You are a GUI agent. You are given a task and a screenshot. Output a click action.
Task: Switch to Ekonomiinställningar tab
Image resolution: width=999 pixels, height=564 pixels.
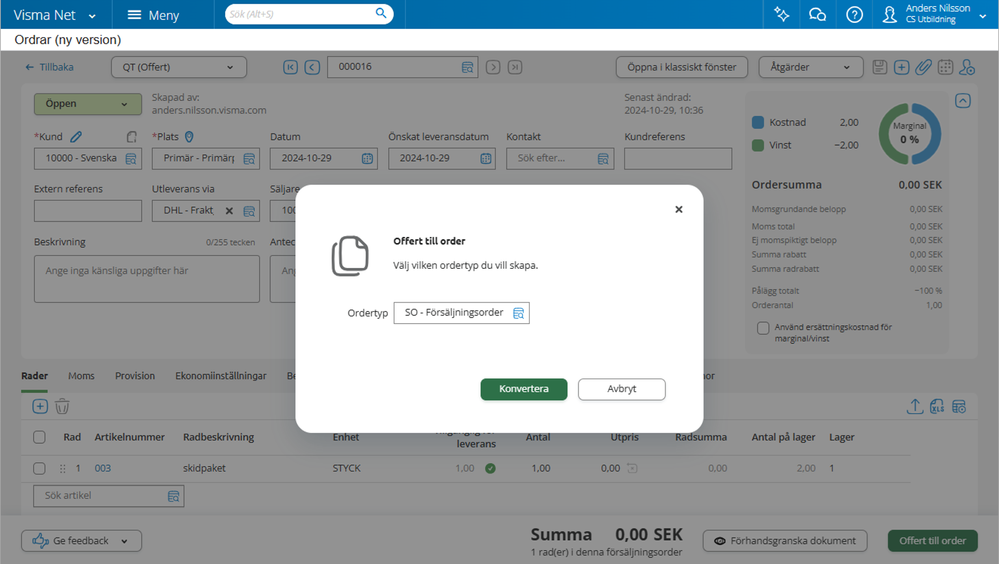coord(221,376)
